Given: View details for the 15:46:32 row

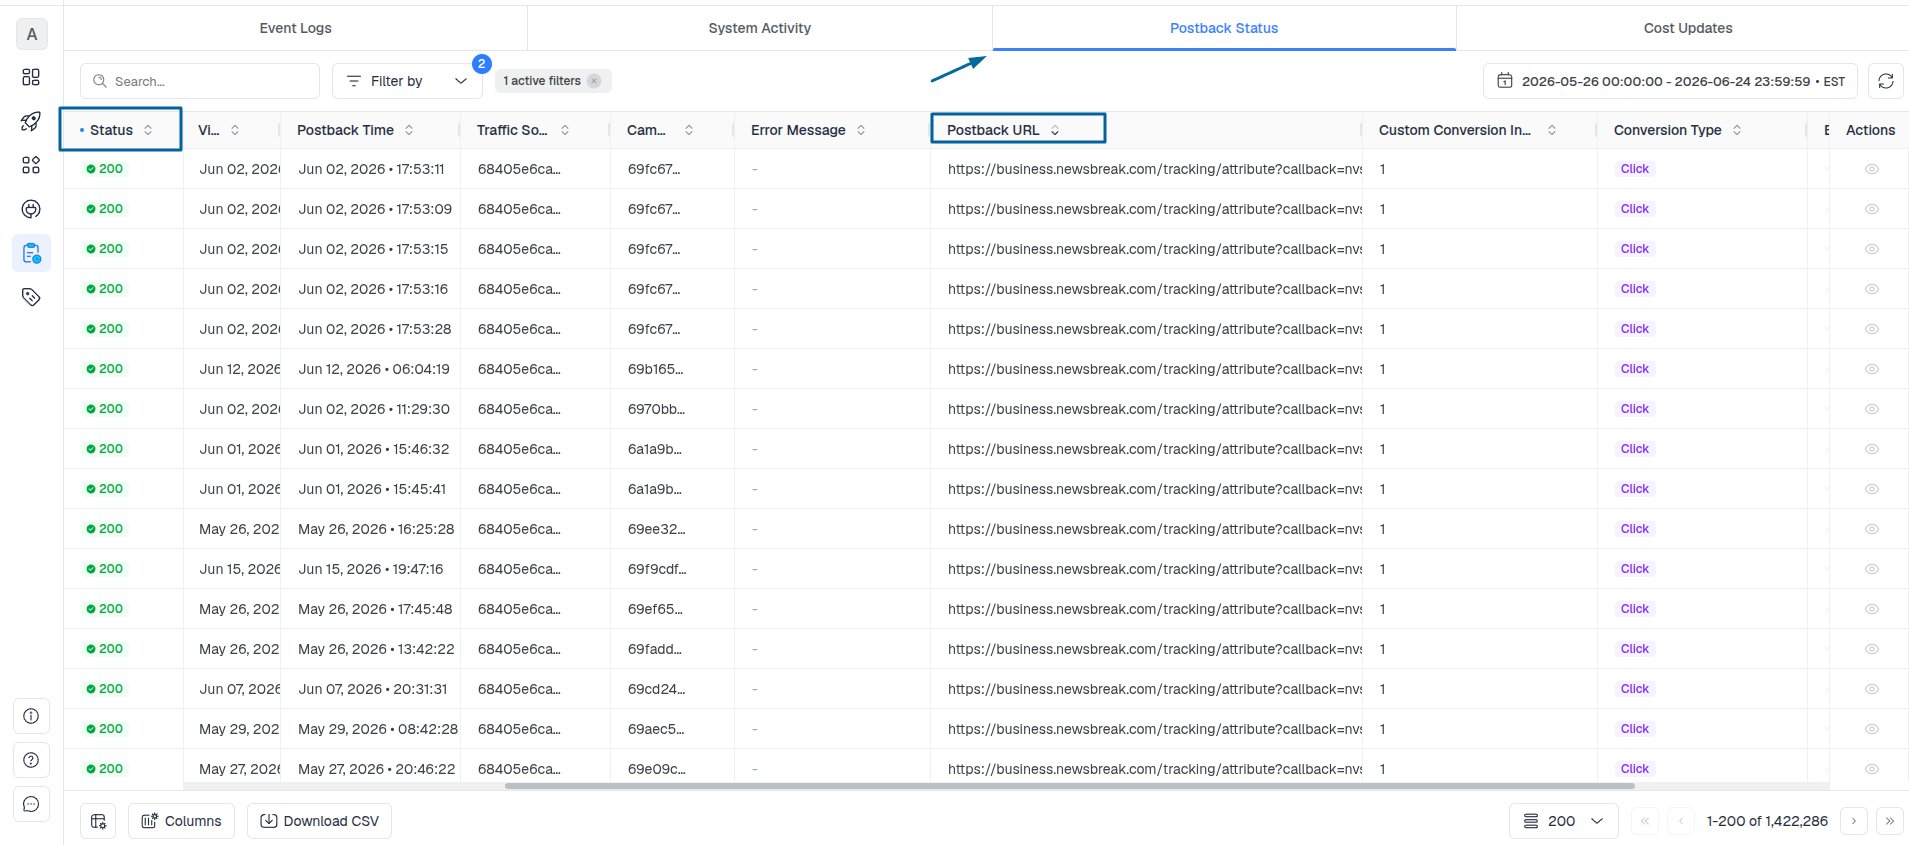Looking at the screenshot, I should tap(1871, 449).
